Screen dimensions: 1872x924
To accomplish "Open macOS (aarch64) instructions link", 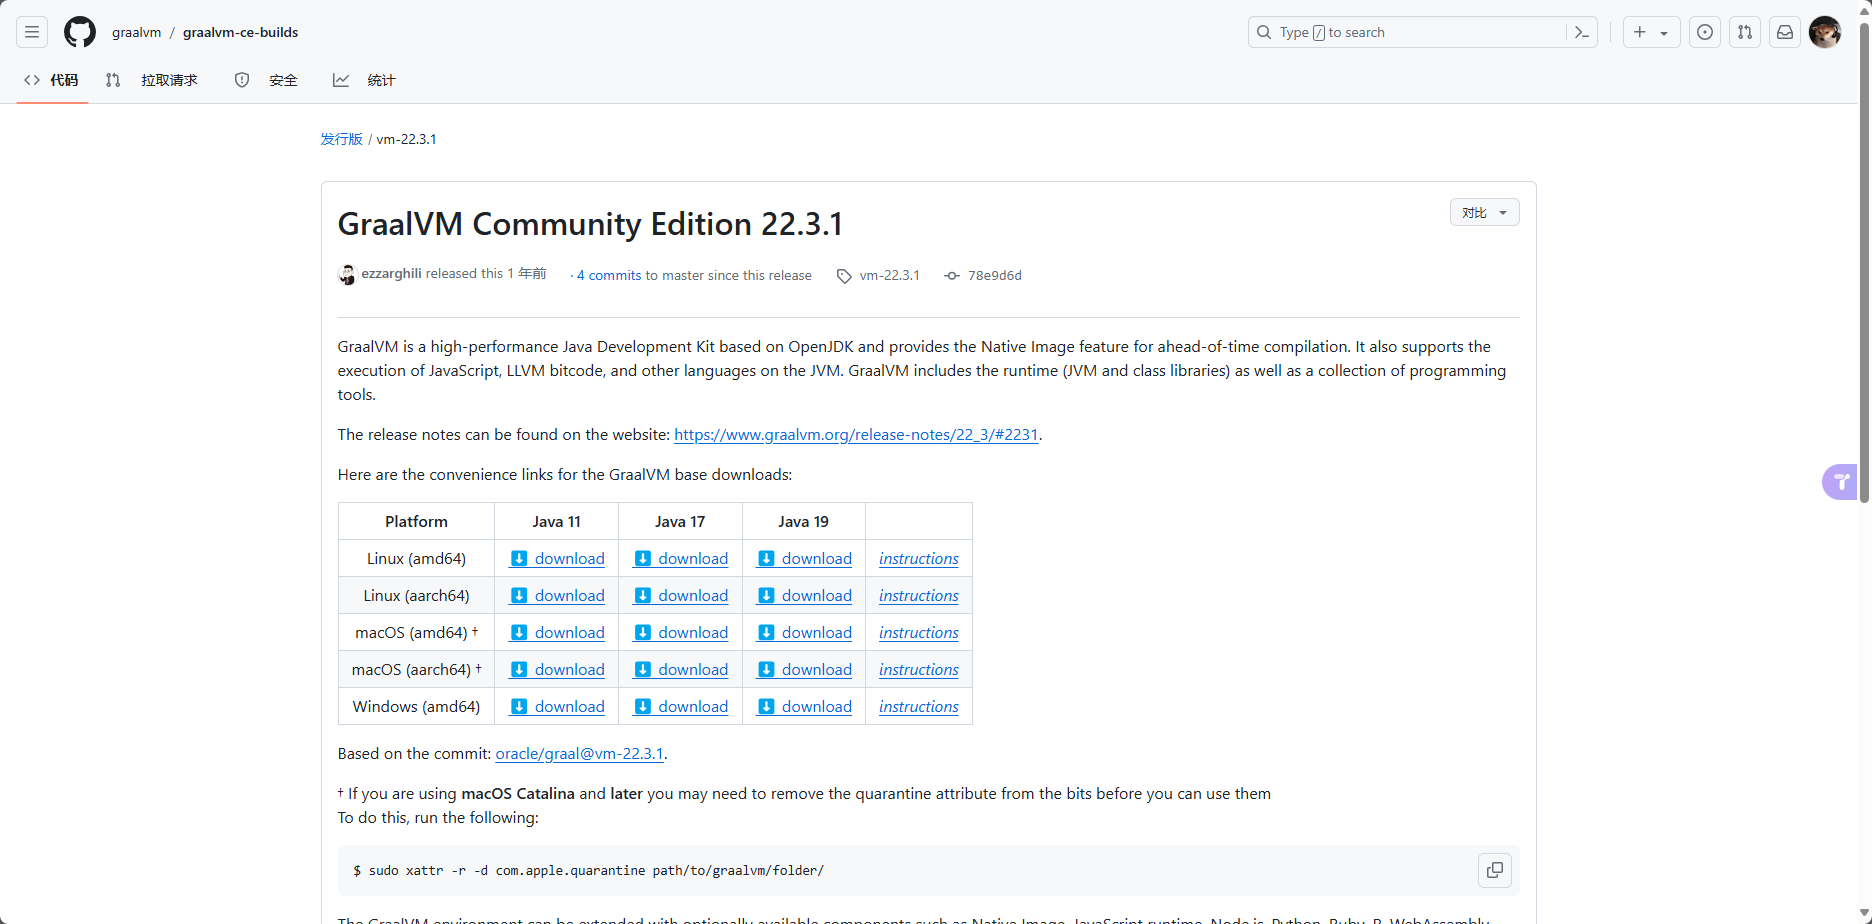I will click(919, 670).
